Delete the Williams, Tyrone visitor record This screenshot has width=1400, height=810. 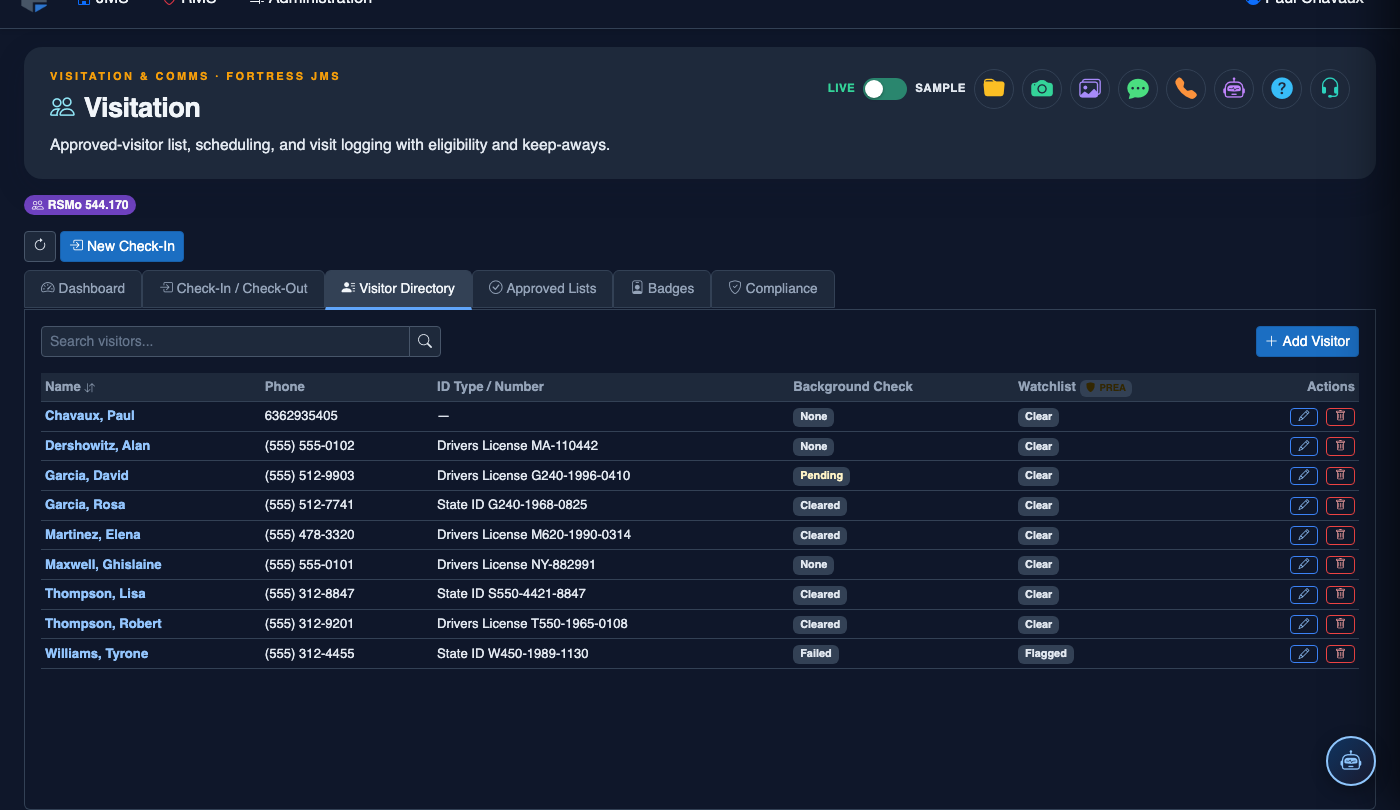1340,654
